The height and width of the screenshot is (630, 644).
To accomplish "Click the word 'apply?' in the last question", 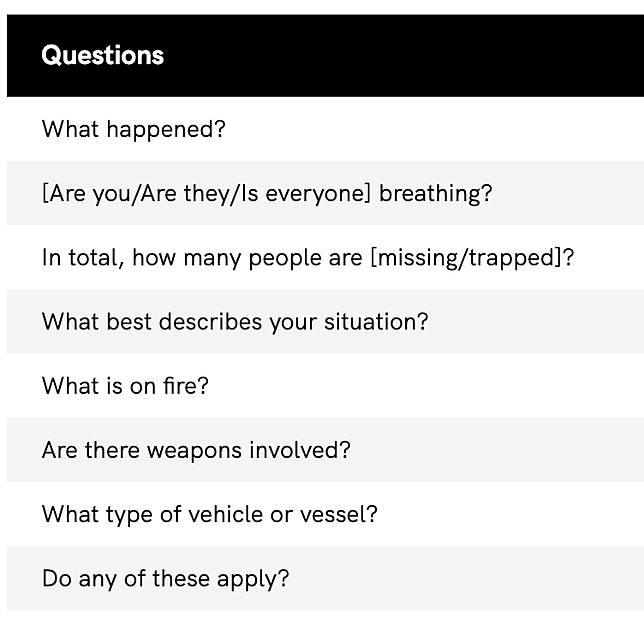I will pyautogui.click(x=253, y=579).
